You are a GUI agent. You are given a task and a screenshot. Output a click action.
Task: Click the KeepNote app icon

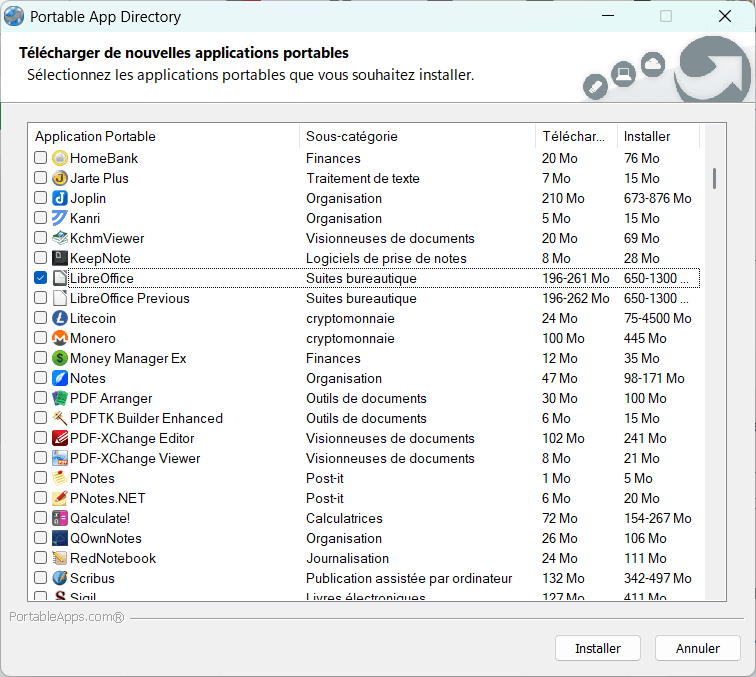[60, 258]
